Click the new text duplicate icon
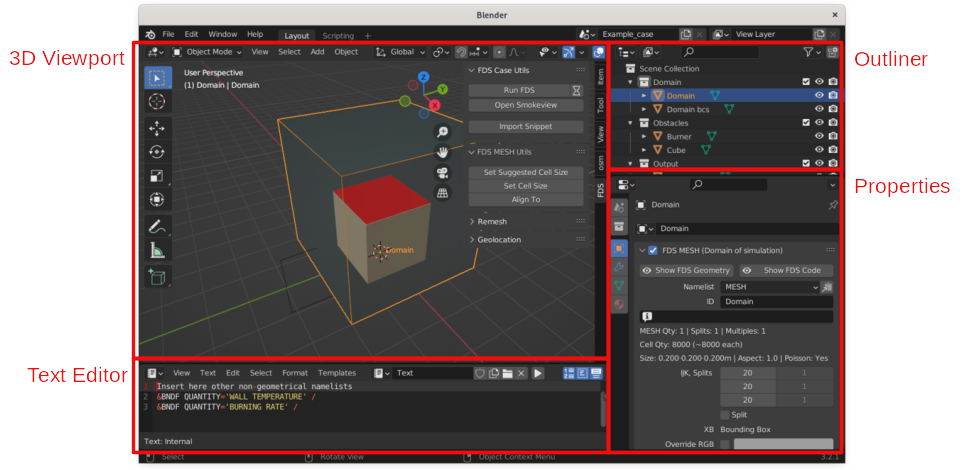 click(494, 373)
